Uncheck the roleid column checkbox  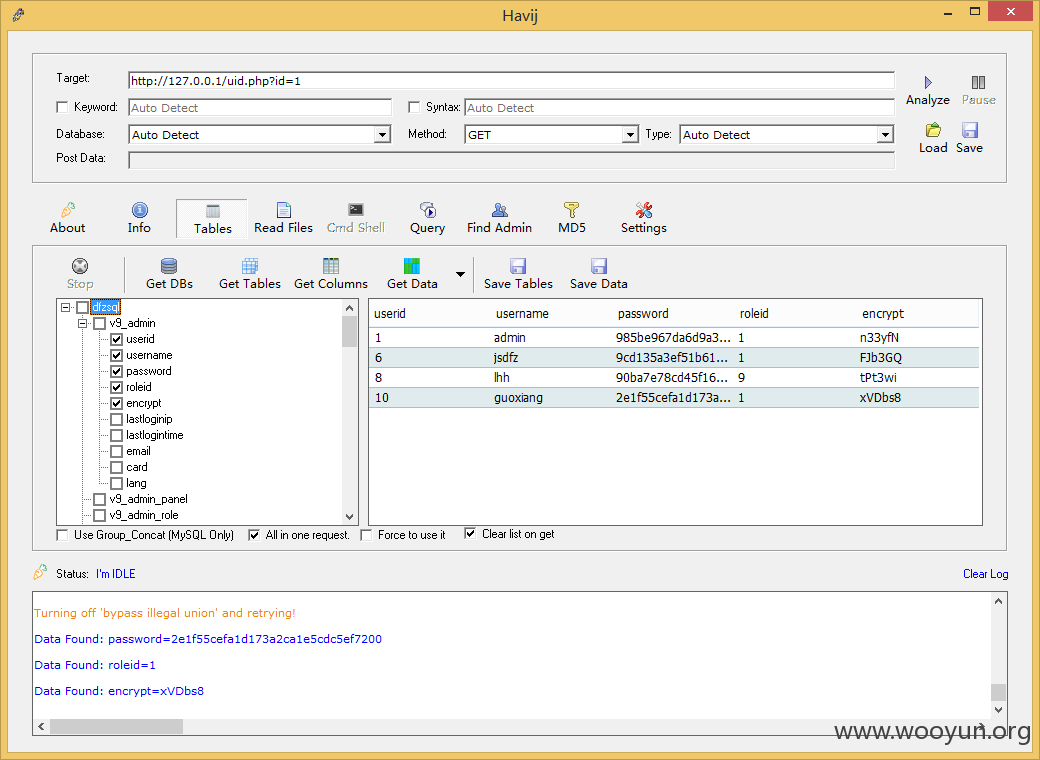pos(116,387)
